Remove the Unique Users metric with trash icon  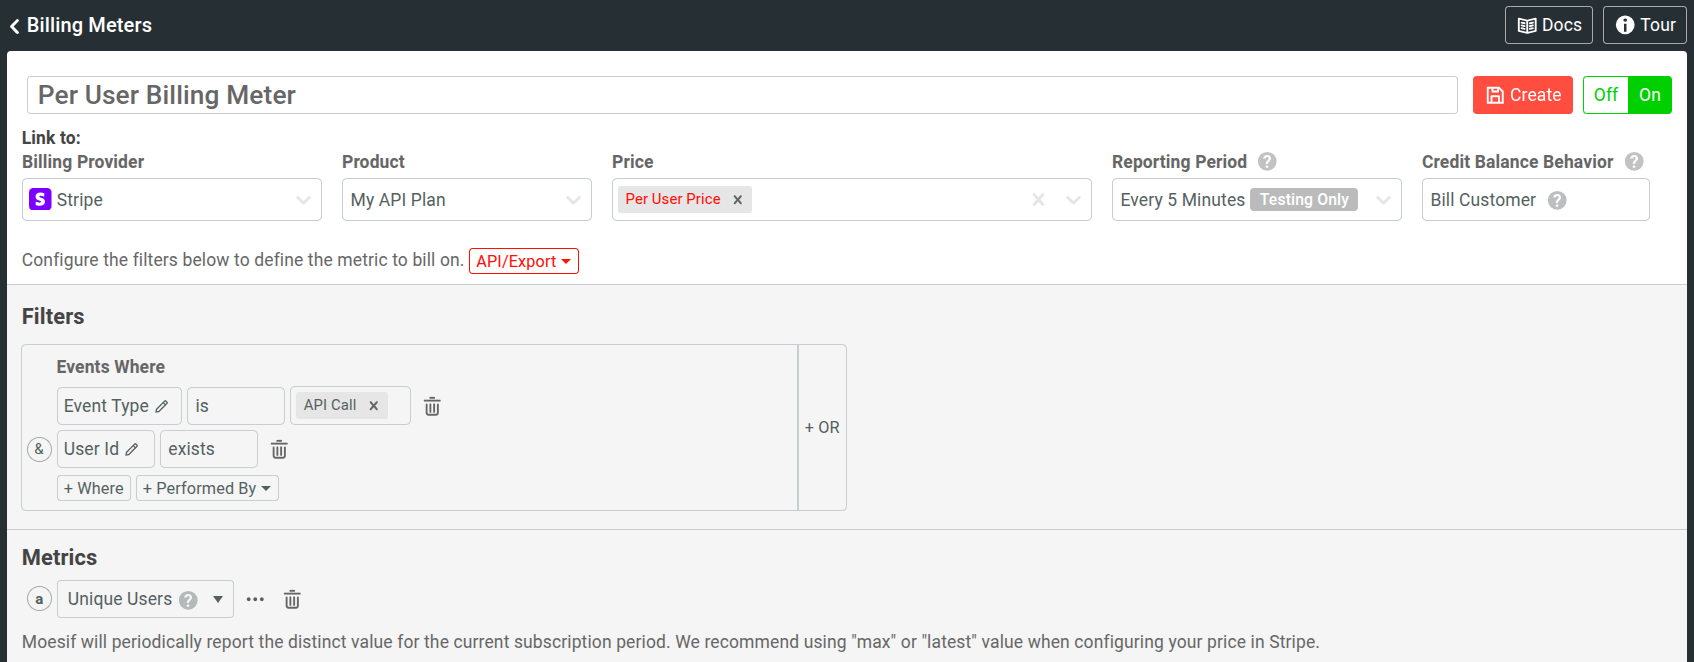point(291,598)
